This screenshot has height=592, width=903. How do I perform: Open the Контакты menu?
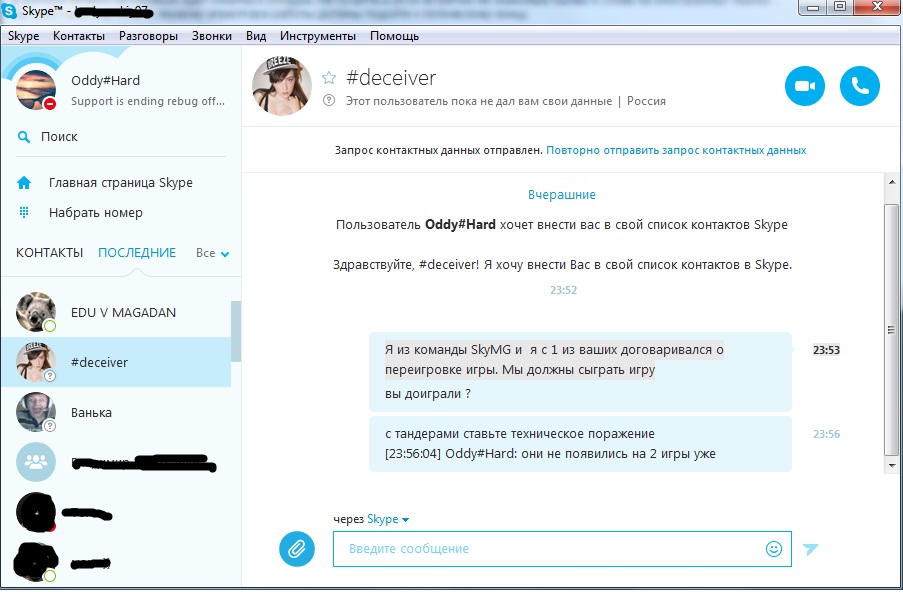point(79,36)
